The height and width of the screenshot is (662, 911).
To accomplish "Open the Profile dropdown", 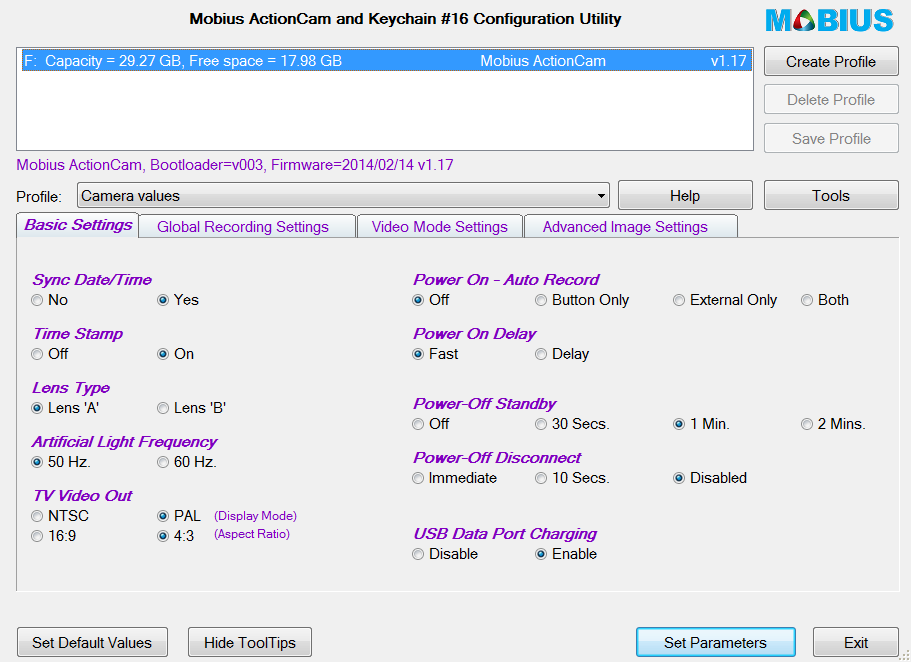I will pyautogui.click(x=343, y=196).
